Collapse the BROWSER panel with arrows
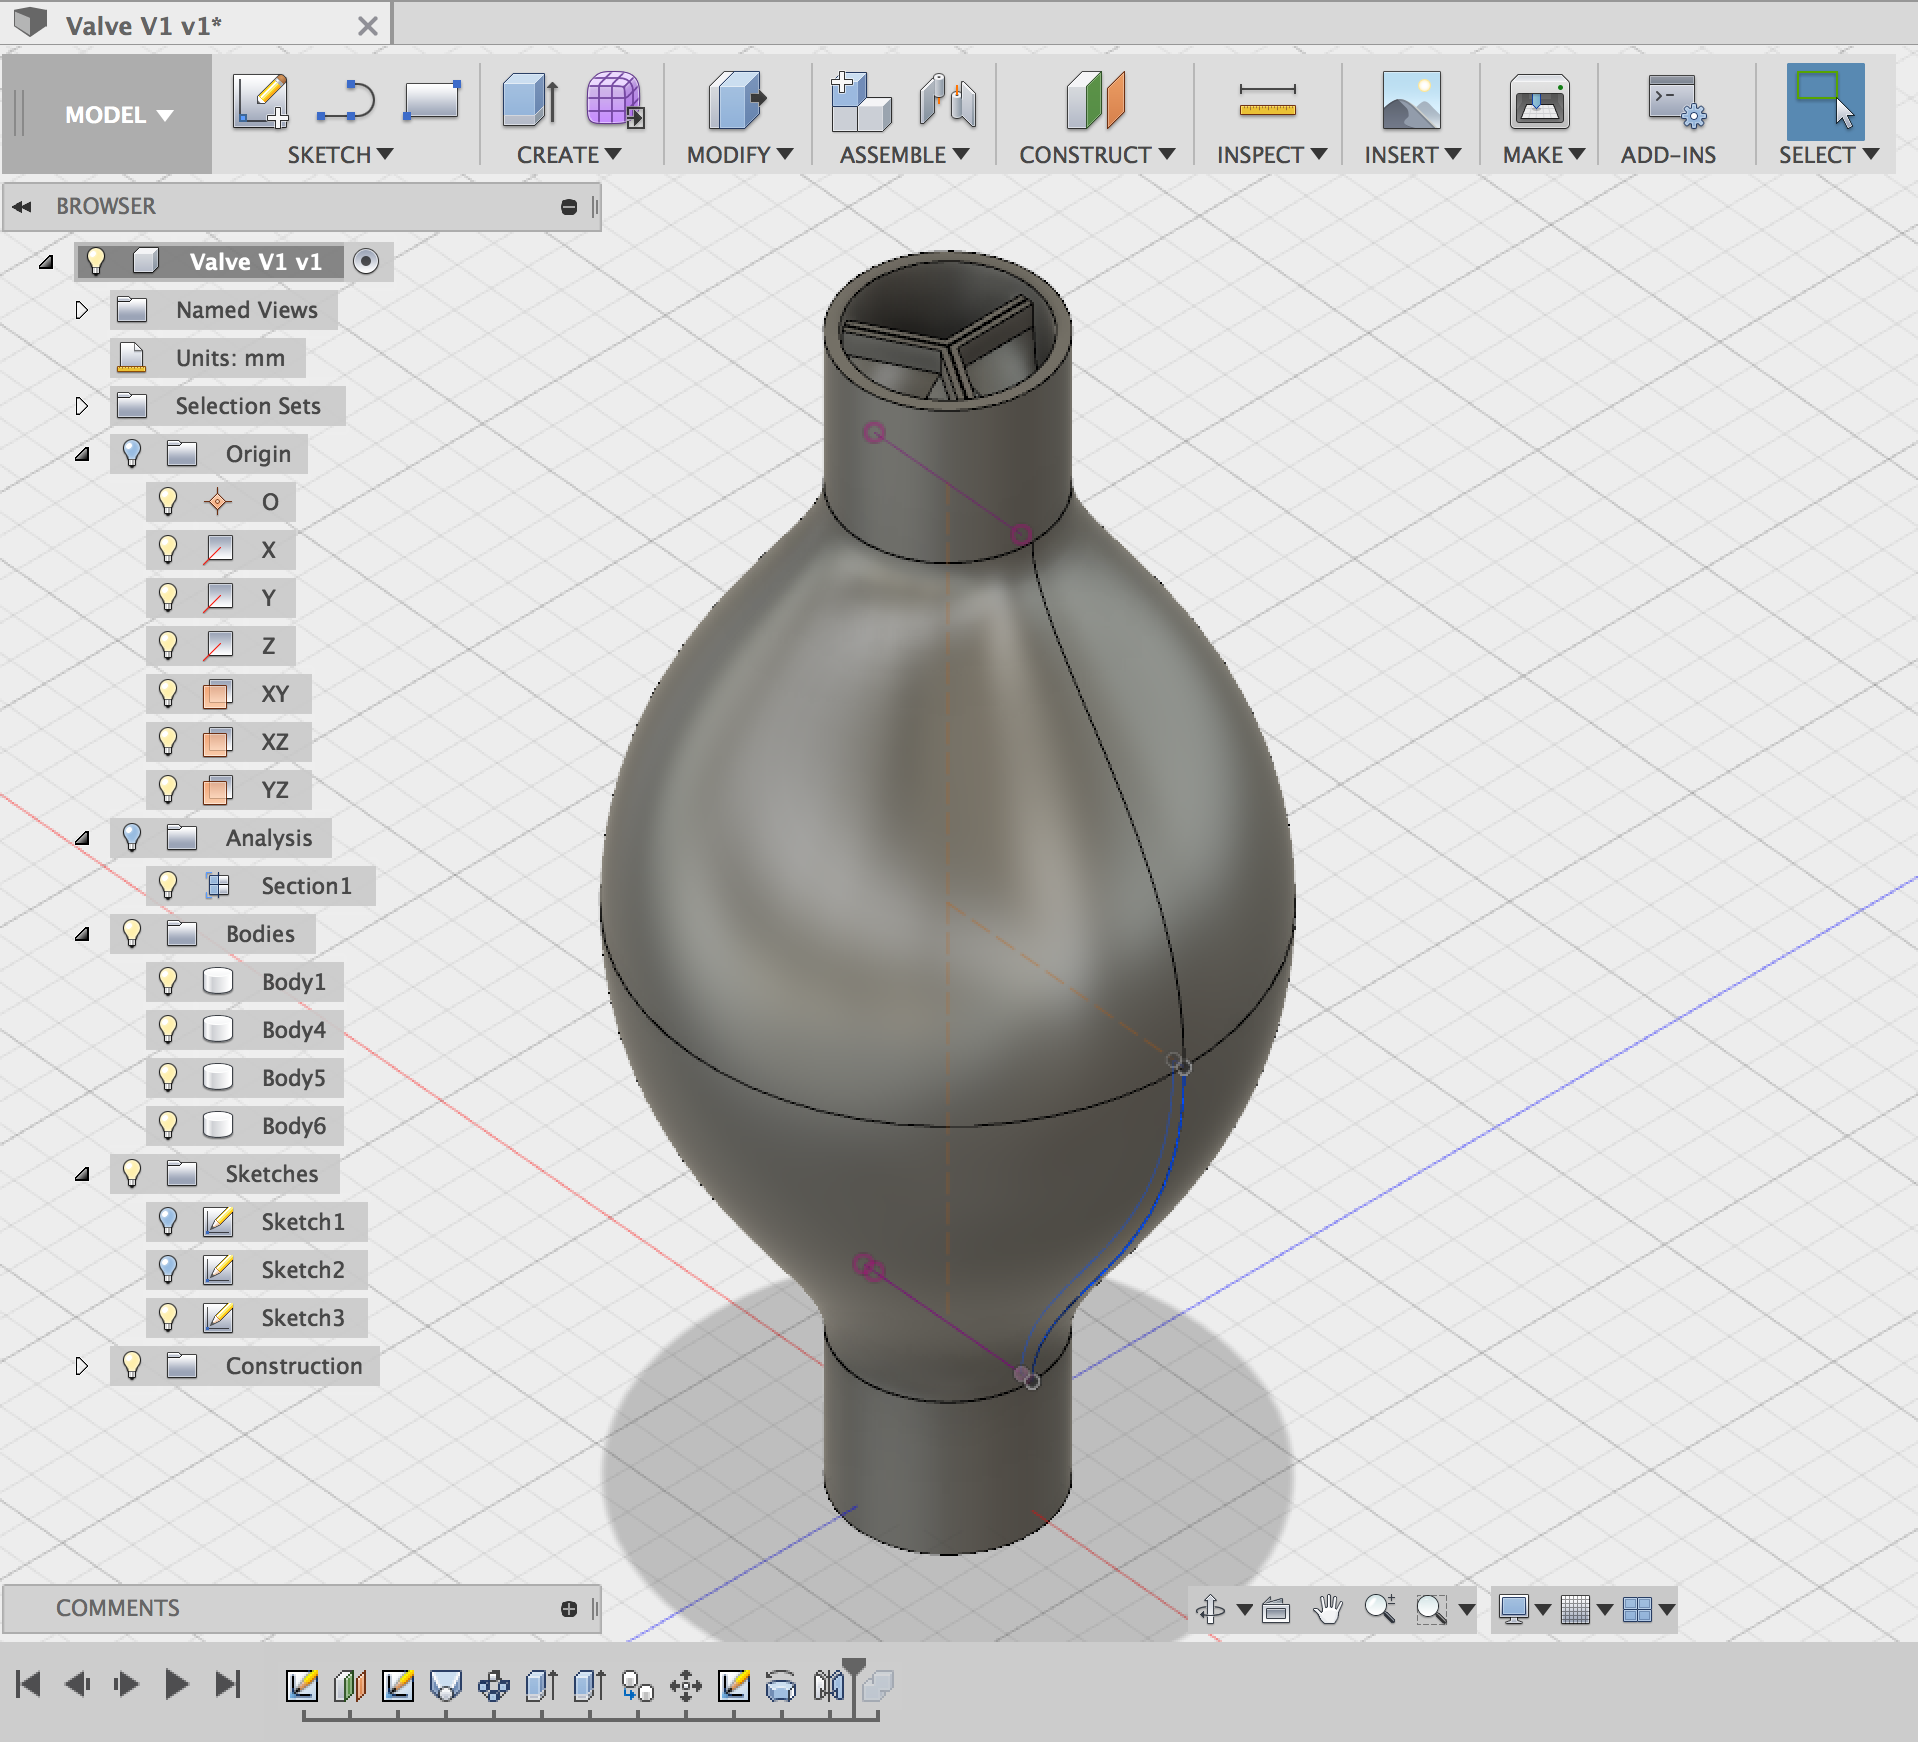The width and height of the screenshot is (1918, 1742). (x=22, y=207)
